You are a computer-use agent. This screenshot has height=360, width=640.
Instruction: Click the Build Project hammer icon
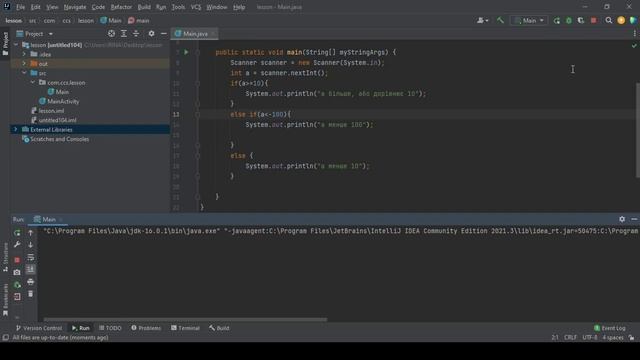point(500,20)
